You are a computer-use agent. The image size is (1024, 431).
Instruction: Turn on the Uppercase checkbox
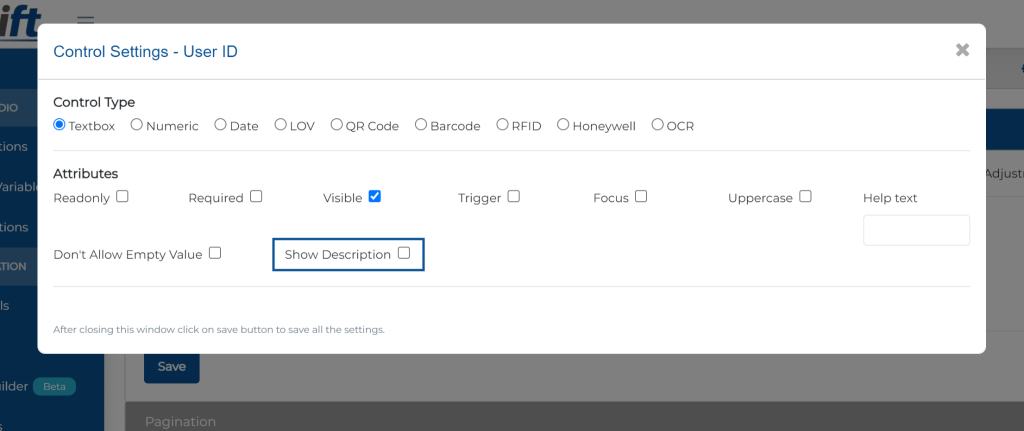[805, 196]
